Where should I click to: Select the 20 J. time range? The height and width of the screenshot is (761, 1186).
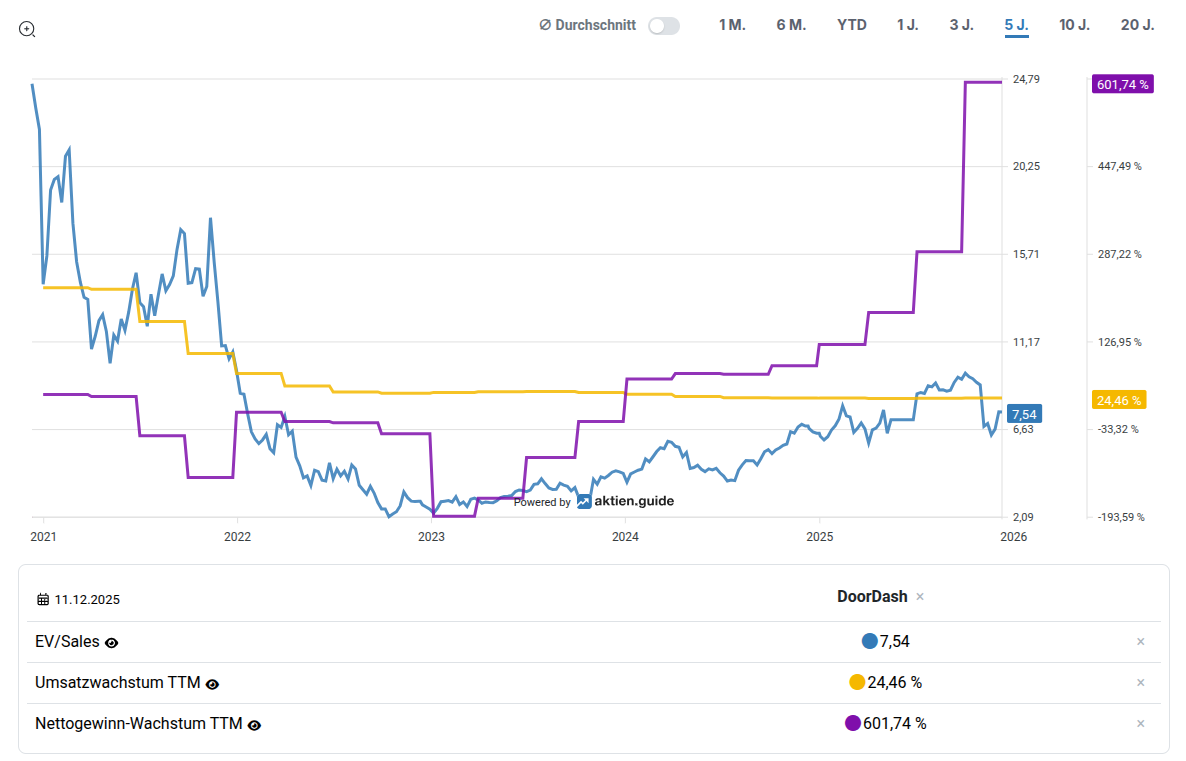1137,25
